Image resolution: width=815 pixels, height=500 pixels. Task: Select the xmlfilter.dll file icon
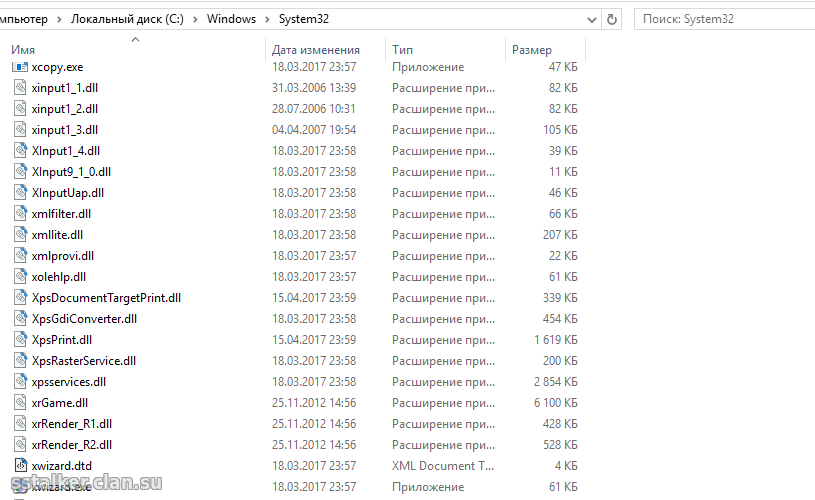click(x=20, y=214)
